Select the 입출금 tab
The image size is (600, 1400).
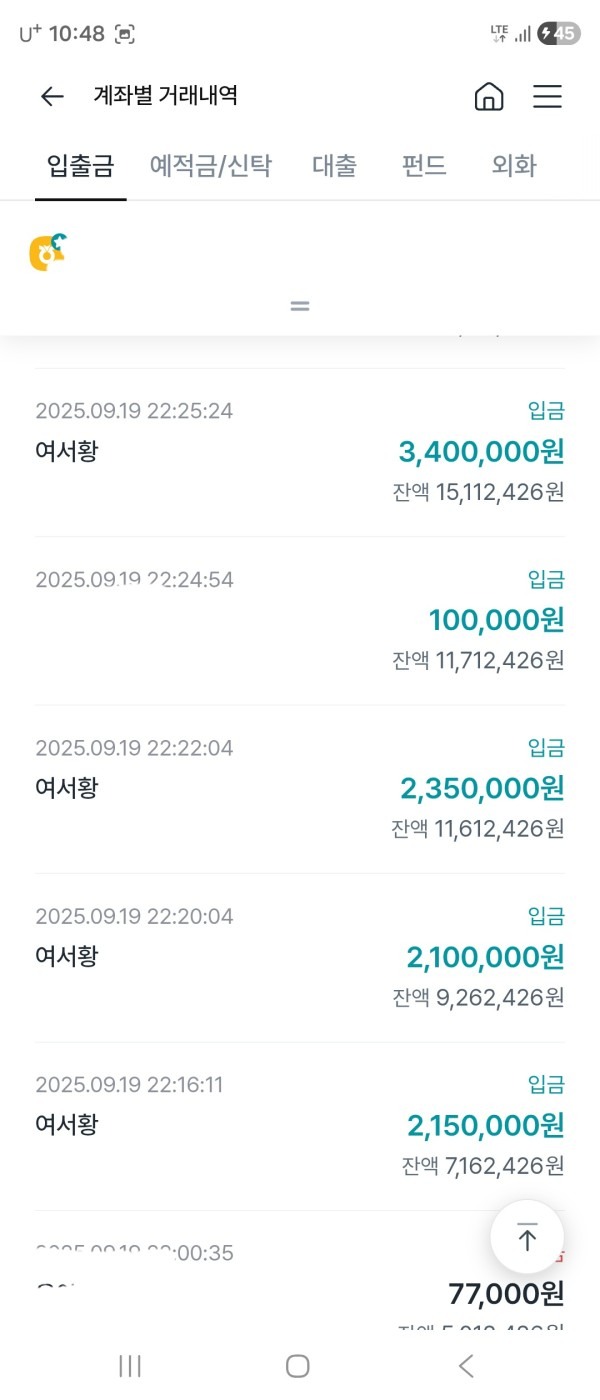[x=80, y=166]
